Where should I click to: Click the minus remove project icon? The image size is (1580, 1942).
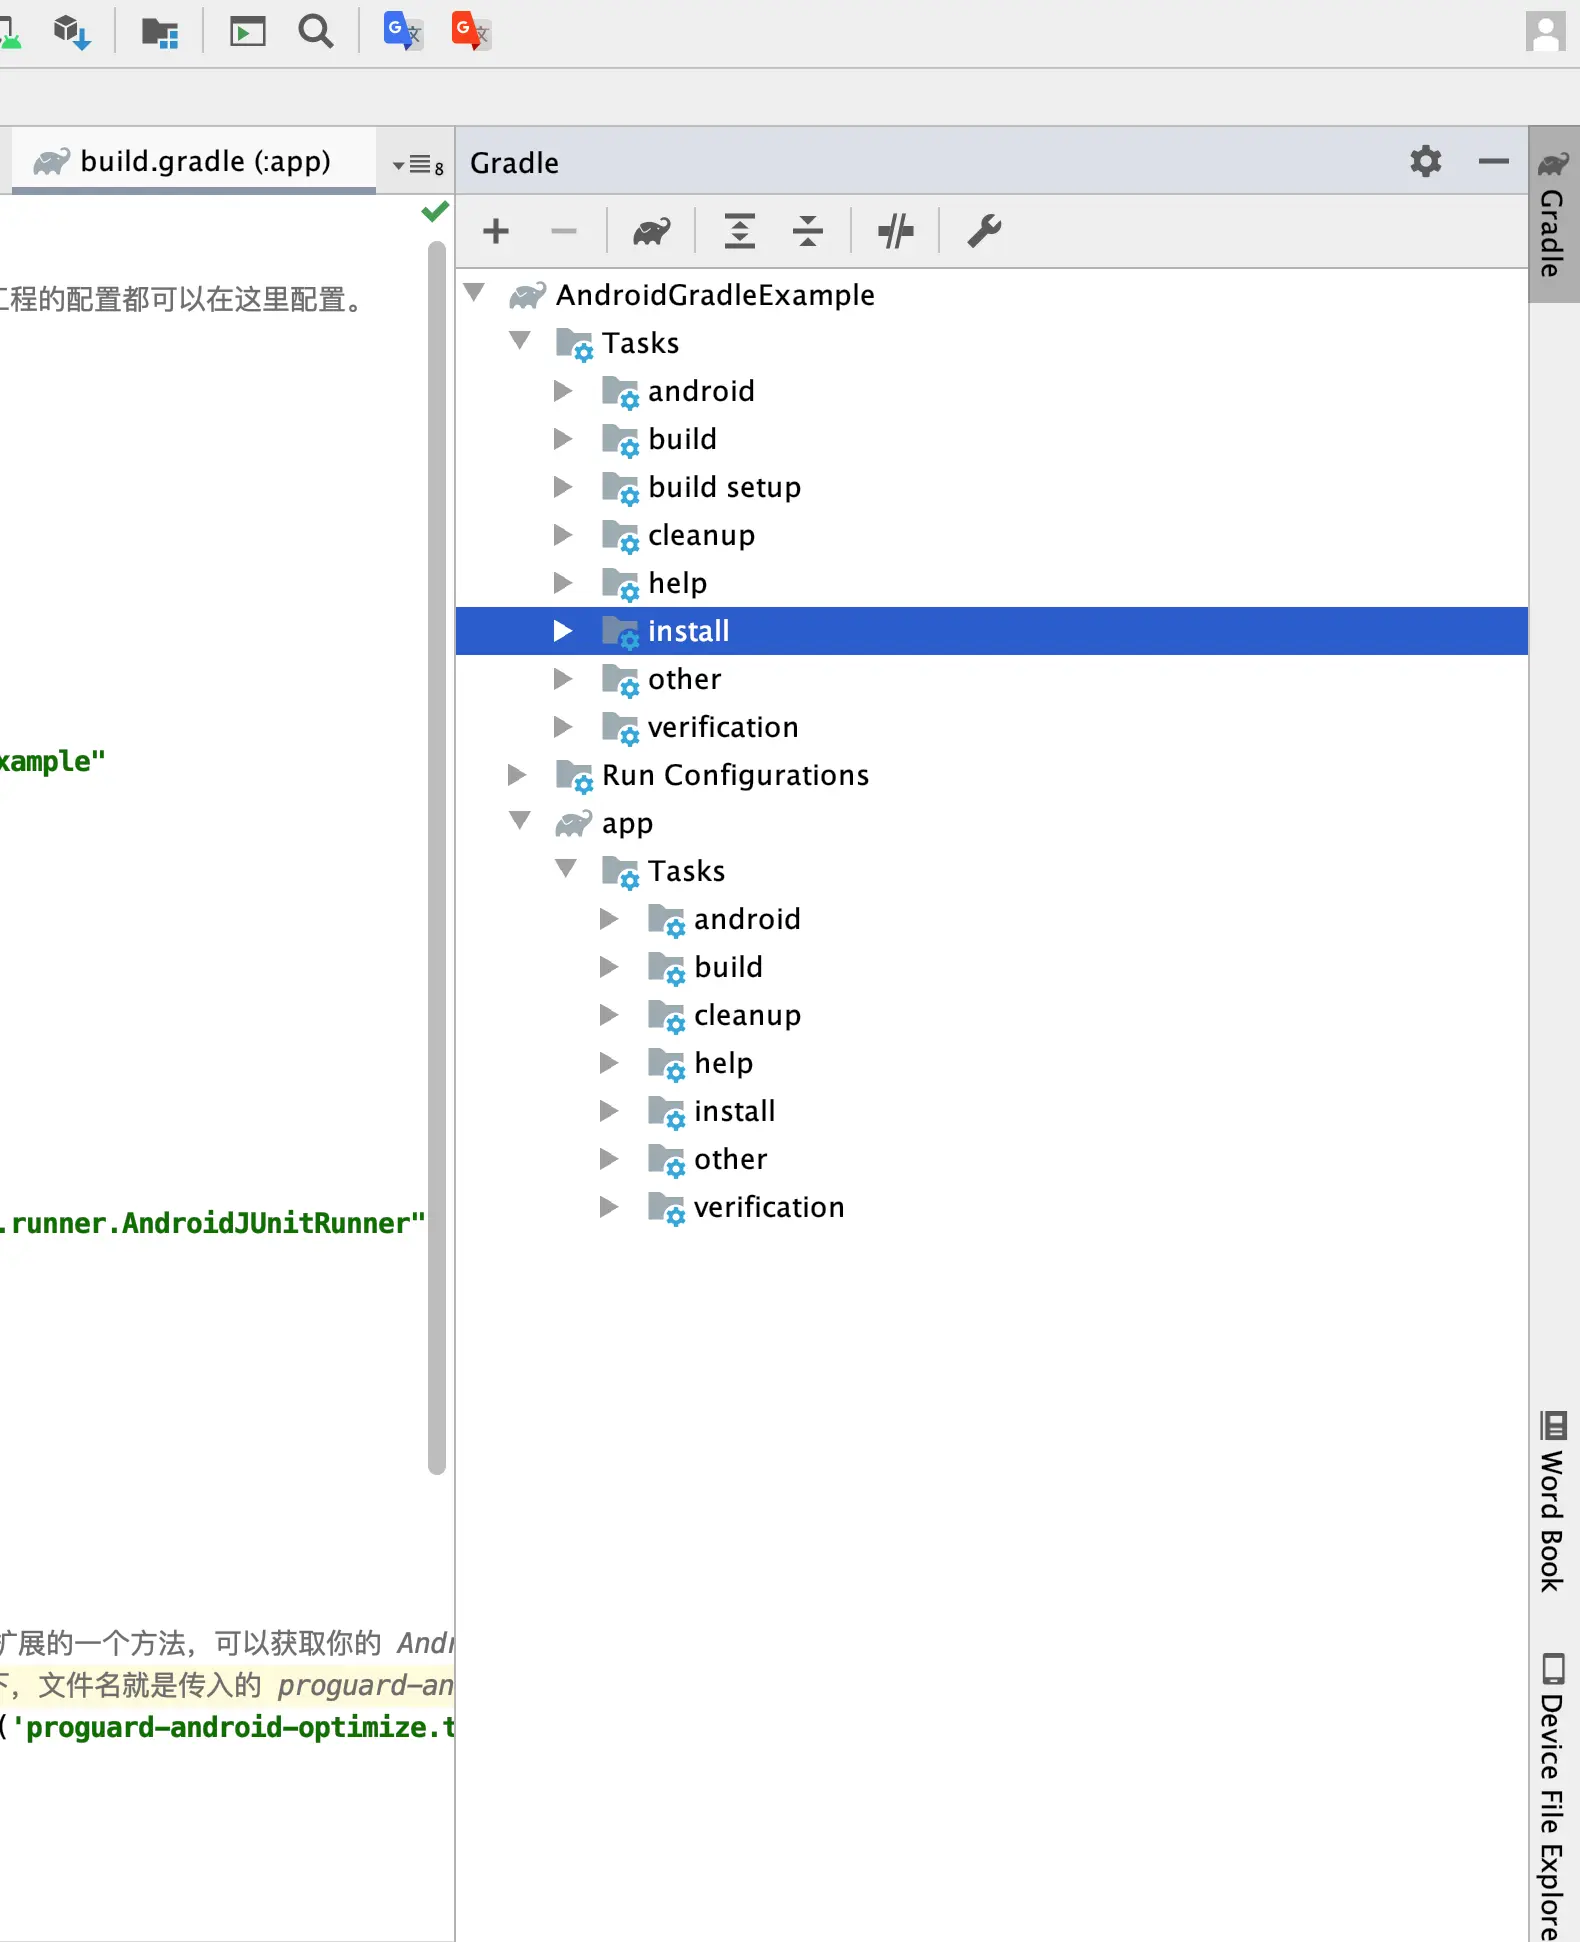(564, 231)
